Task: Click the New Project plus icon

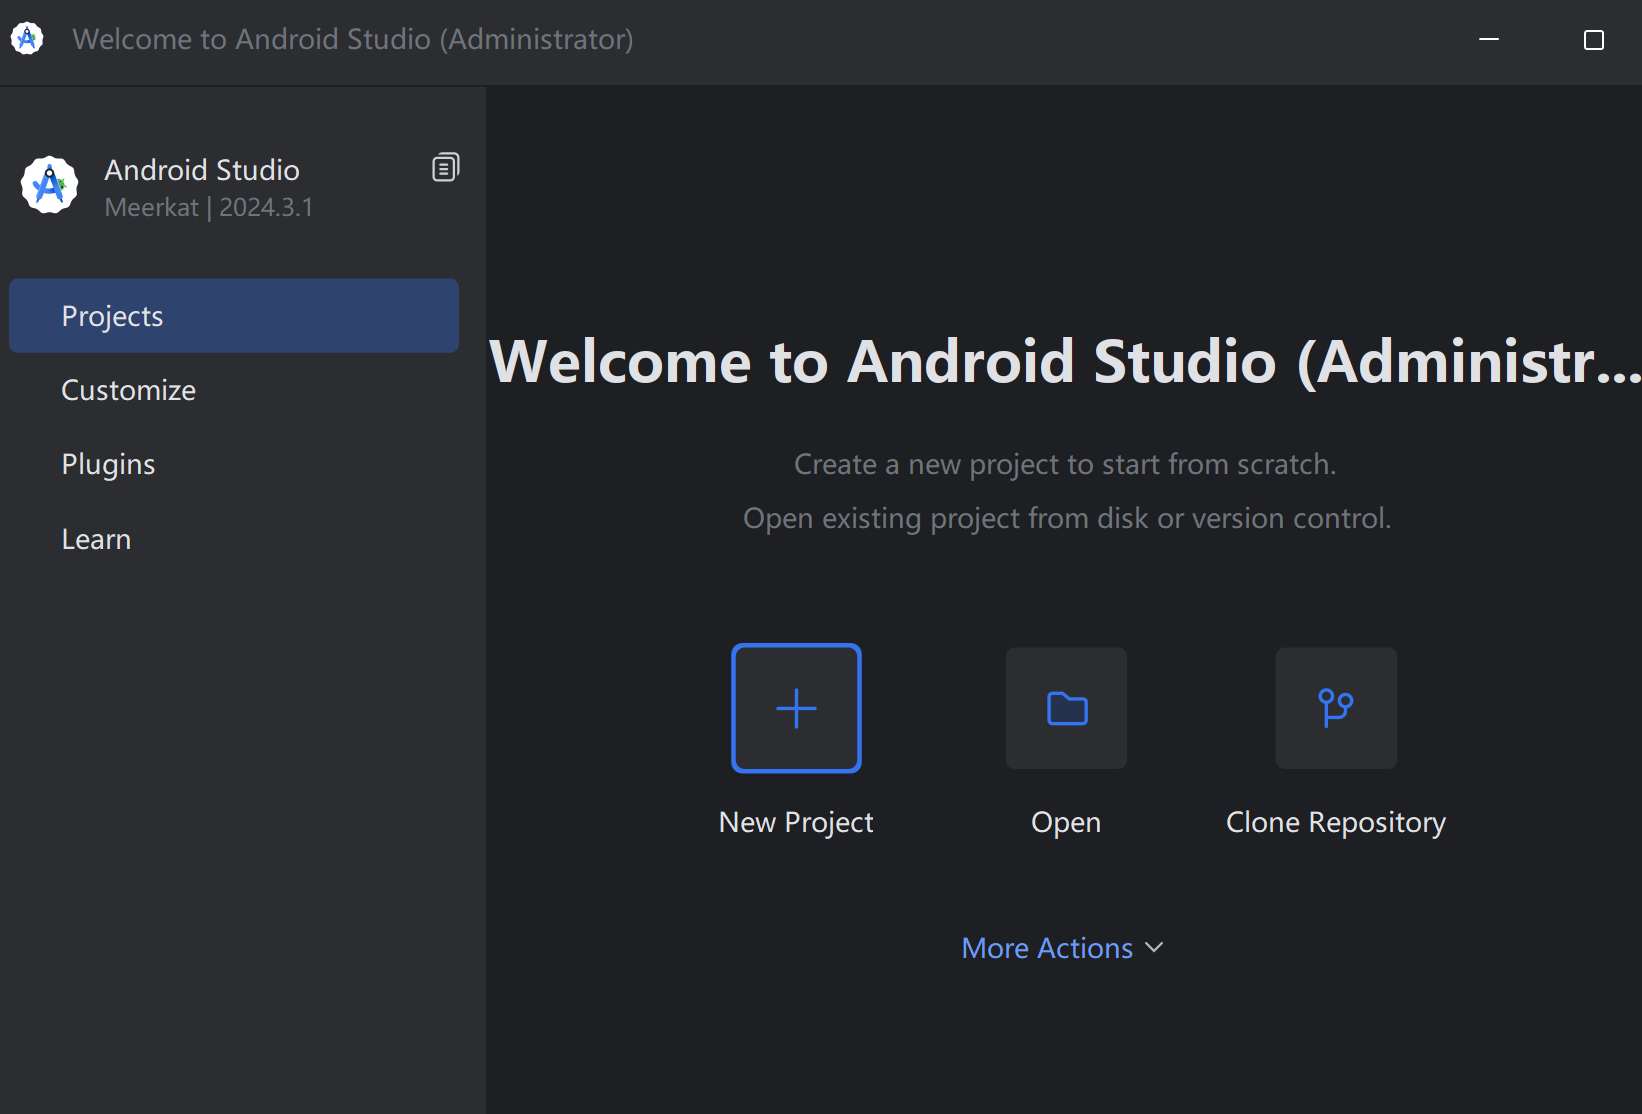Action: coord(796,708)
